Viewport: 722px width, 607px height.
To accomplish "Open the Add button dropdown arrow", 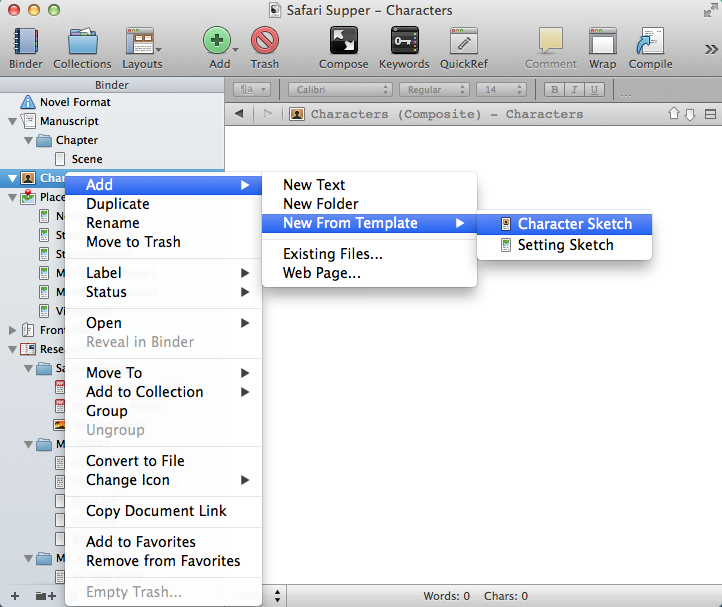I will [235, 49].
